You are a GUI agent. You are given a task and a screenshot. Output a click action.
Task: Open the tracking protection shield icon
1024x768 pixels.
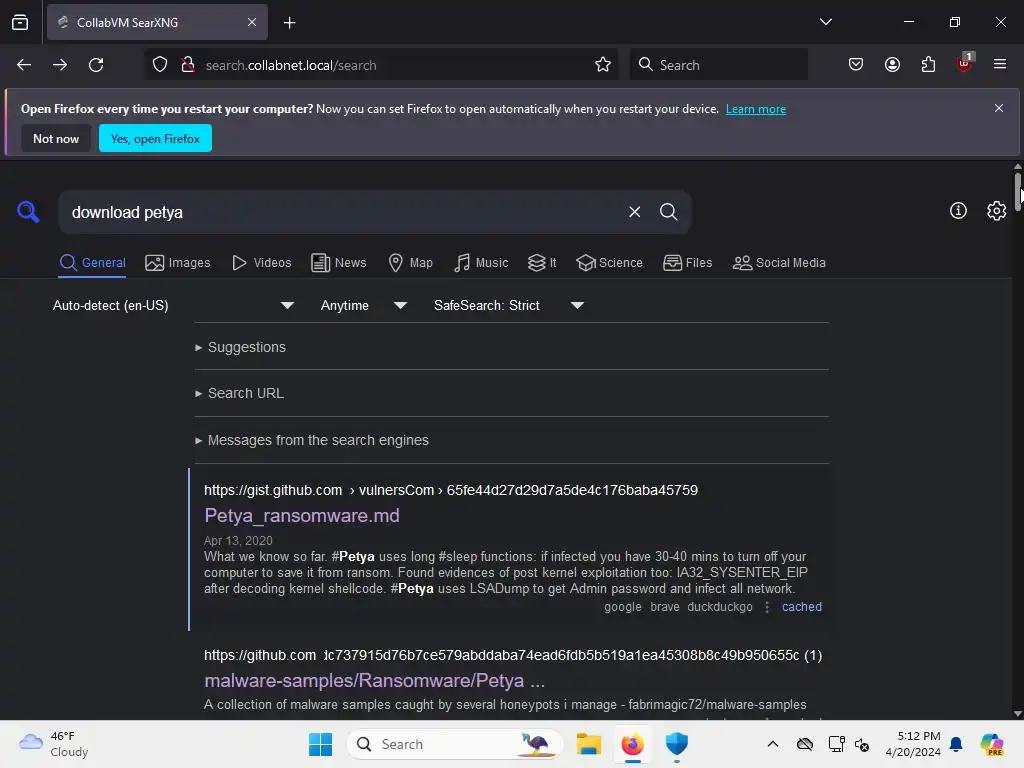160,65
